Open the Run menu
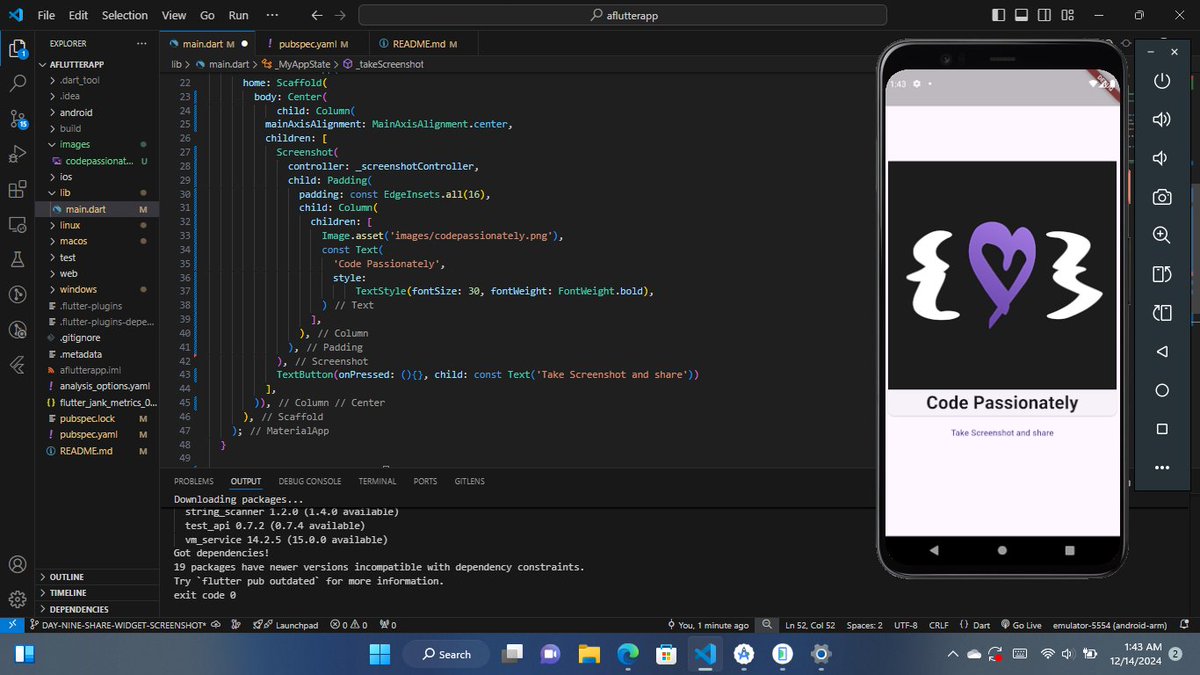This screenshot has width=1200, height=675. [238, 15]
